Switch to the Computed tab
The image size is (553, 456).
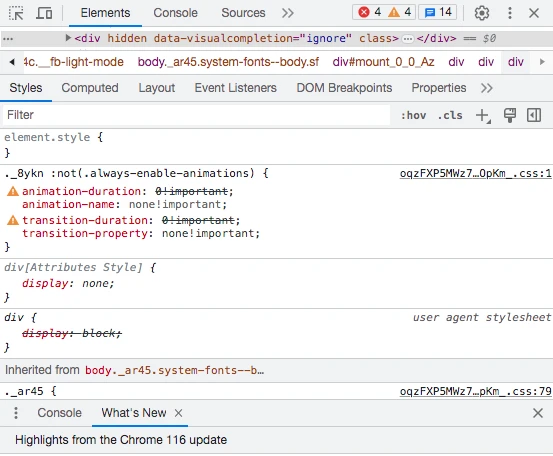pos(90,88)
